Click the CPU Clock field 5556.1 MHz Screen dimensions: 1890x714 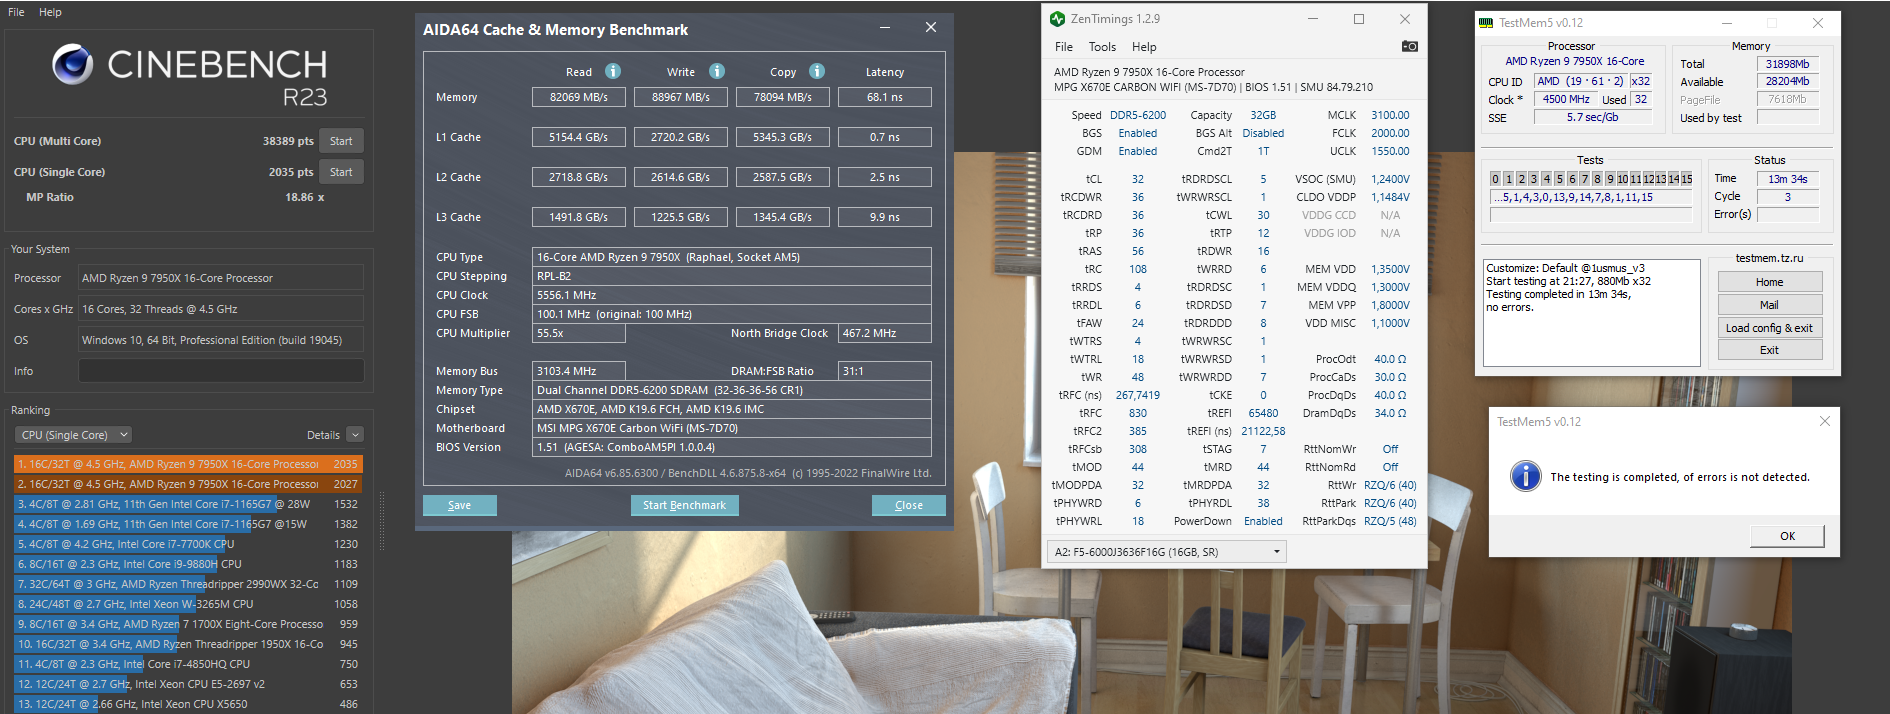[x=732, y=295]
